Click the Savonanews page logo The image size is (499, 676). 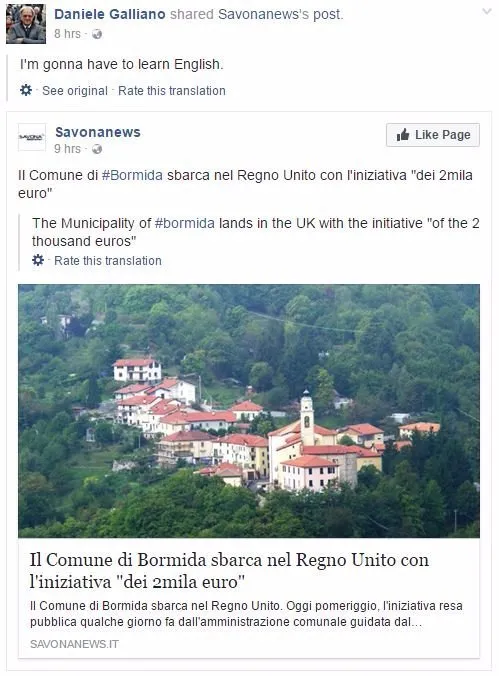coord(31,137)
